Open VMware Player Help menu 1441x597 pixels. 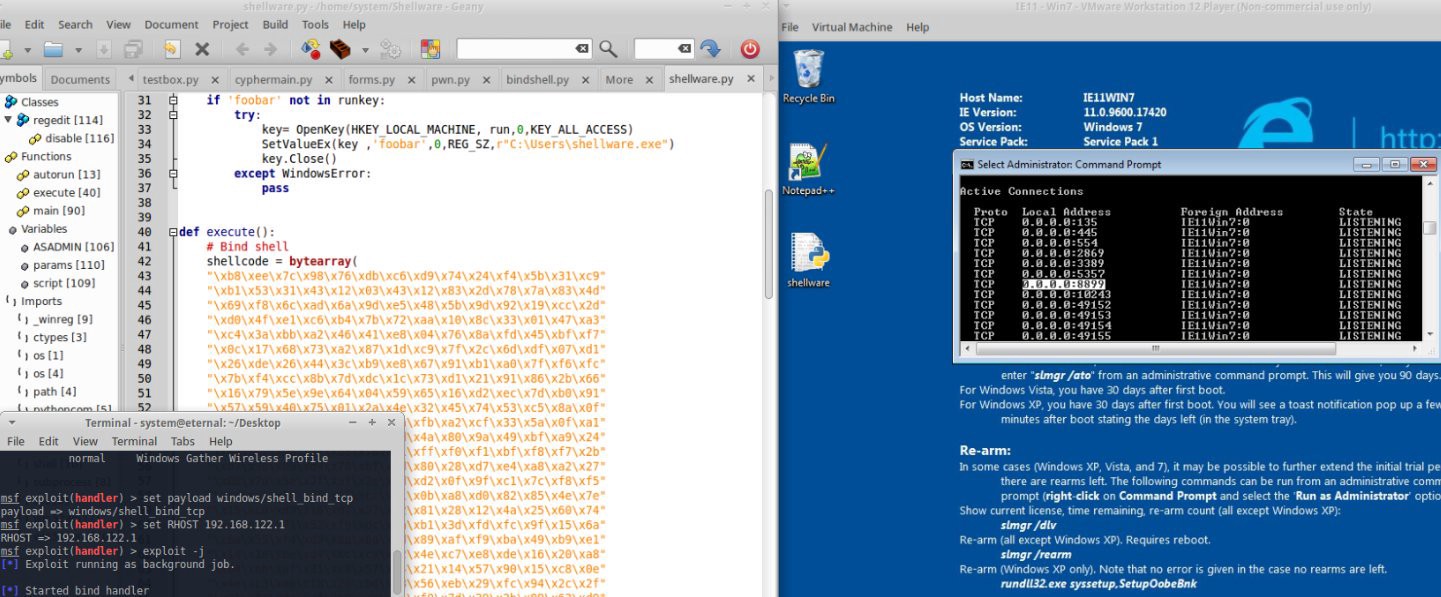coord(917,27)
